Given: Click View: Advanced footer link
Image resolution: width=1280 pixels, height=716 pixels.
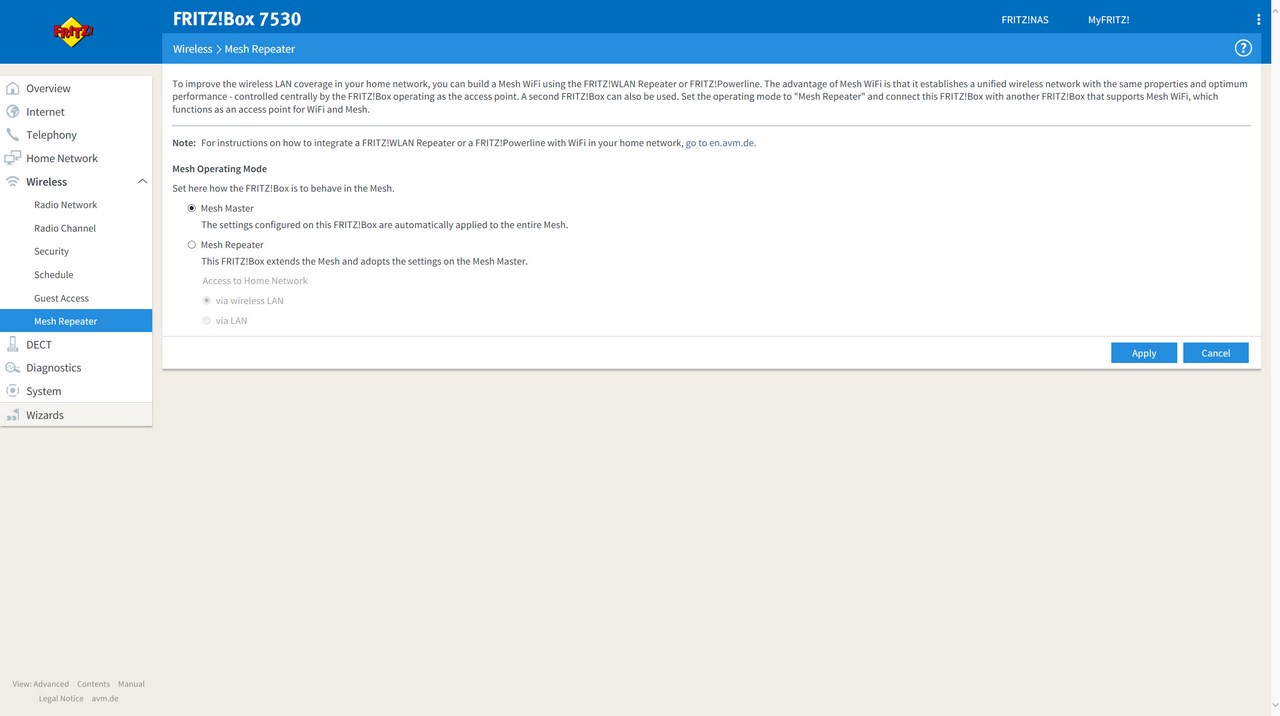Looking at the screenshot, I should point(41,684).
